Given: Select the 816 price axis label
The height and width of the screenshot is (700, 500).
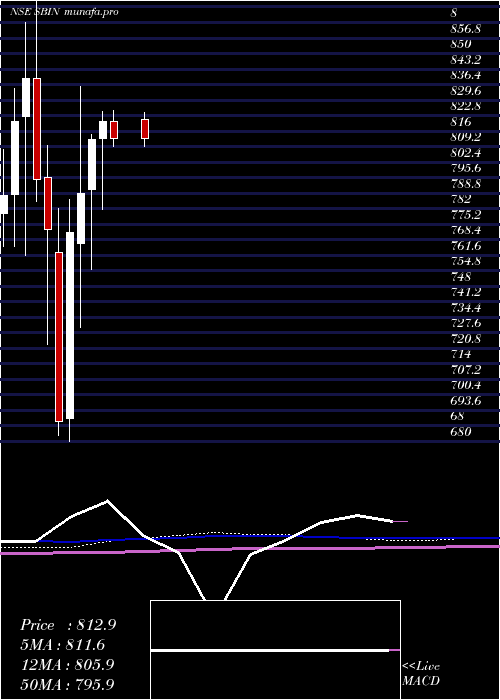Looking at the screenshot, I should [x=461, y=122].
